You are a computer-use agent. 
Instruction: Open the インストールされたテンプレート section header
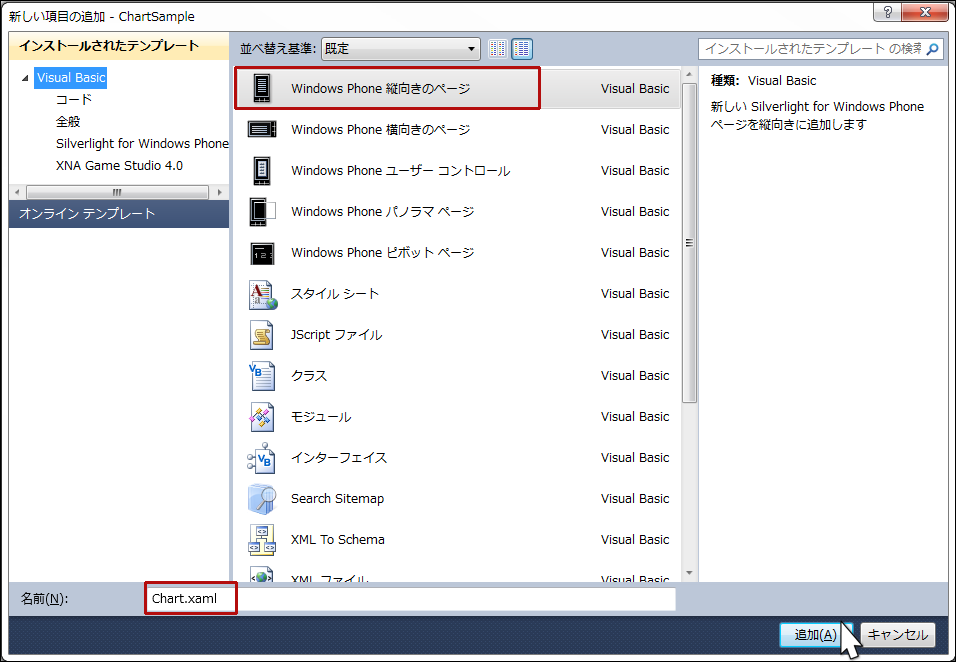tap(119, 46)
